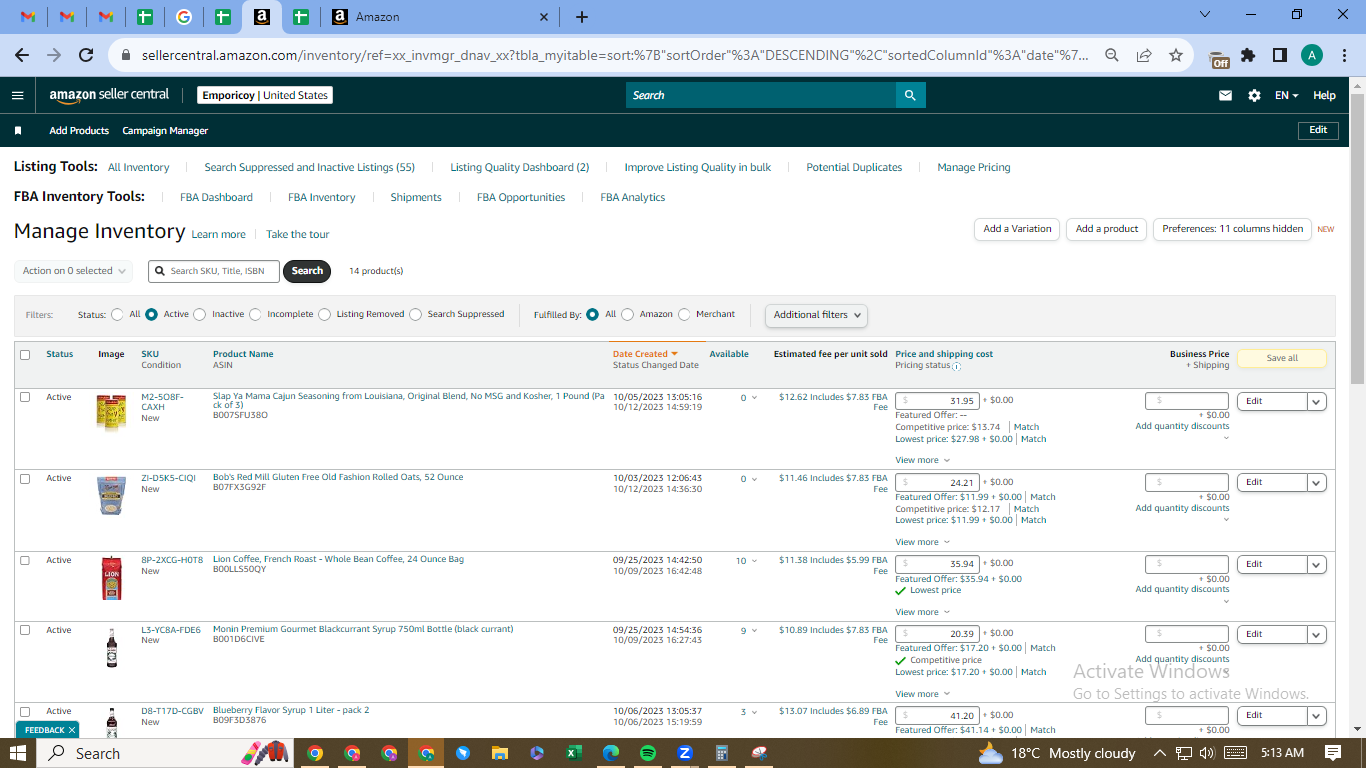Open Chrome profile avatar A
Viewport: 1366px width, 768px height.
coord(1312,55)
